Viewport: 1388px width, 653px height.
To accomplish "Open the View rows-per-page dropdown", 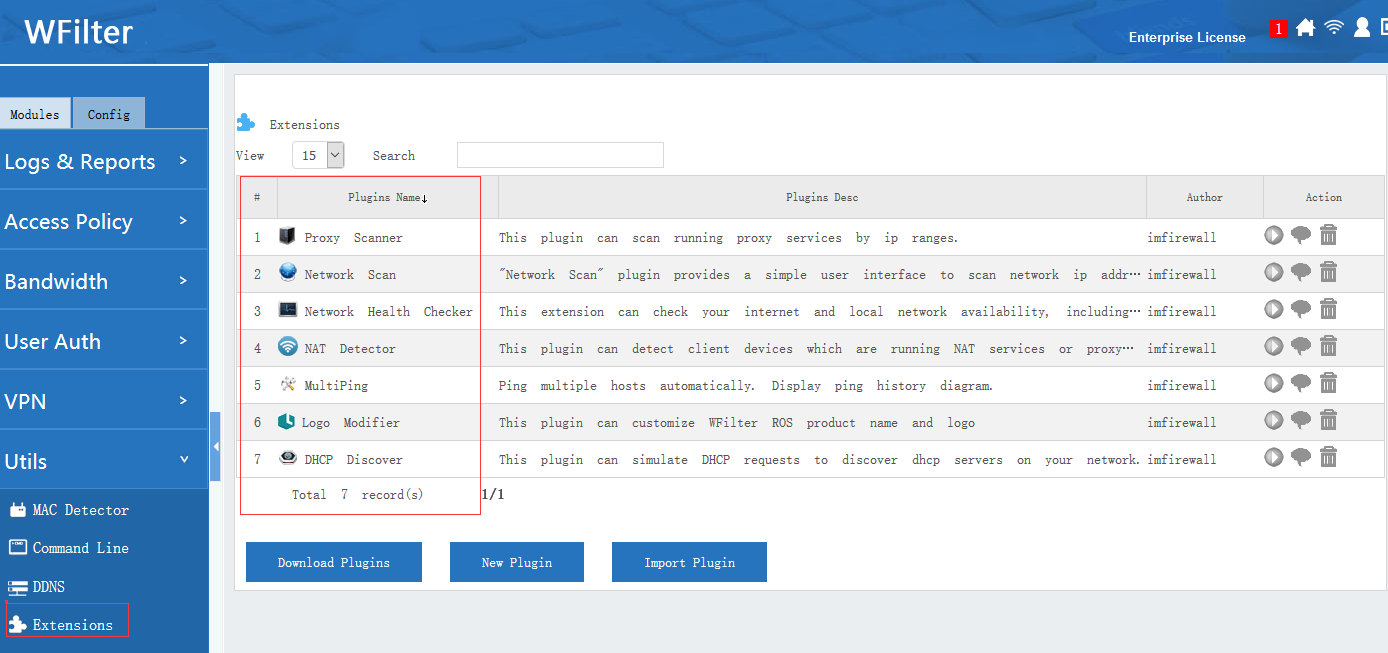I will 318,155.
